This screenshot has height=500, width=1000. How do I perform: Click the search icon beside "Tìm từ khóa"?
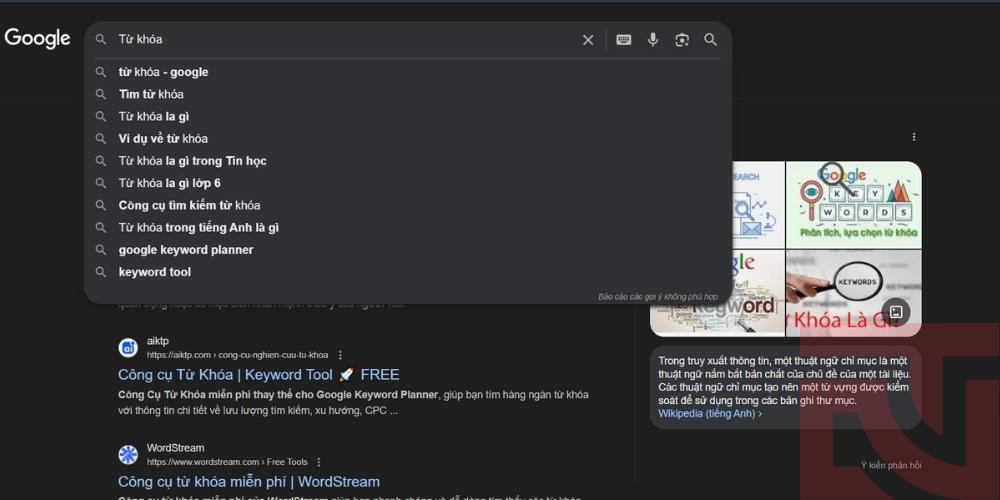coord(101,94)
